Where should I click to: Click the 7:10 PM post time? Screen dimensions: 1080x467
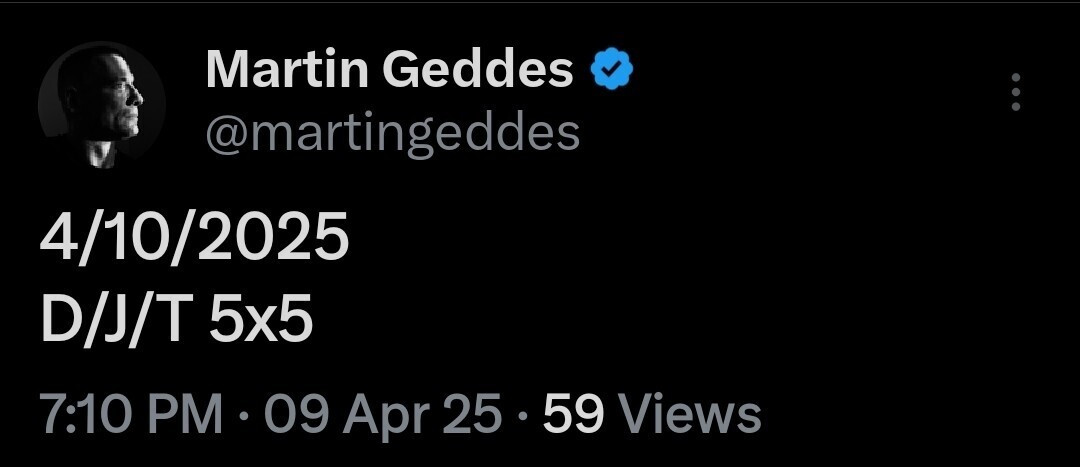click(130, 413)
